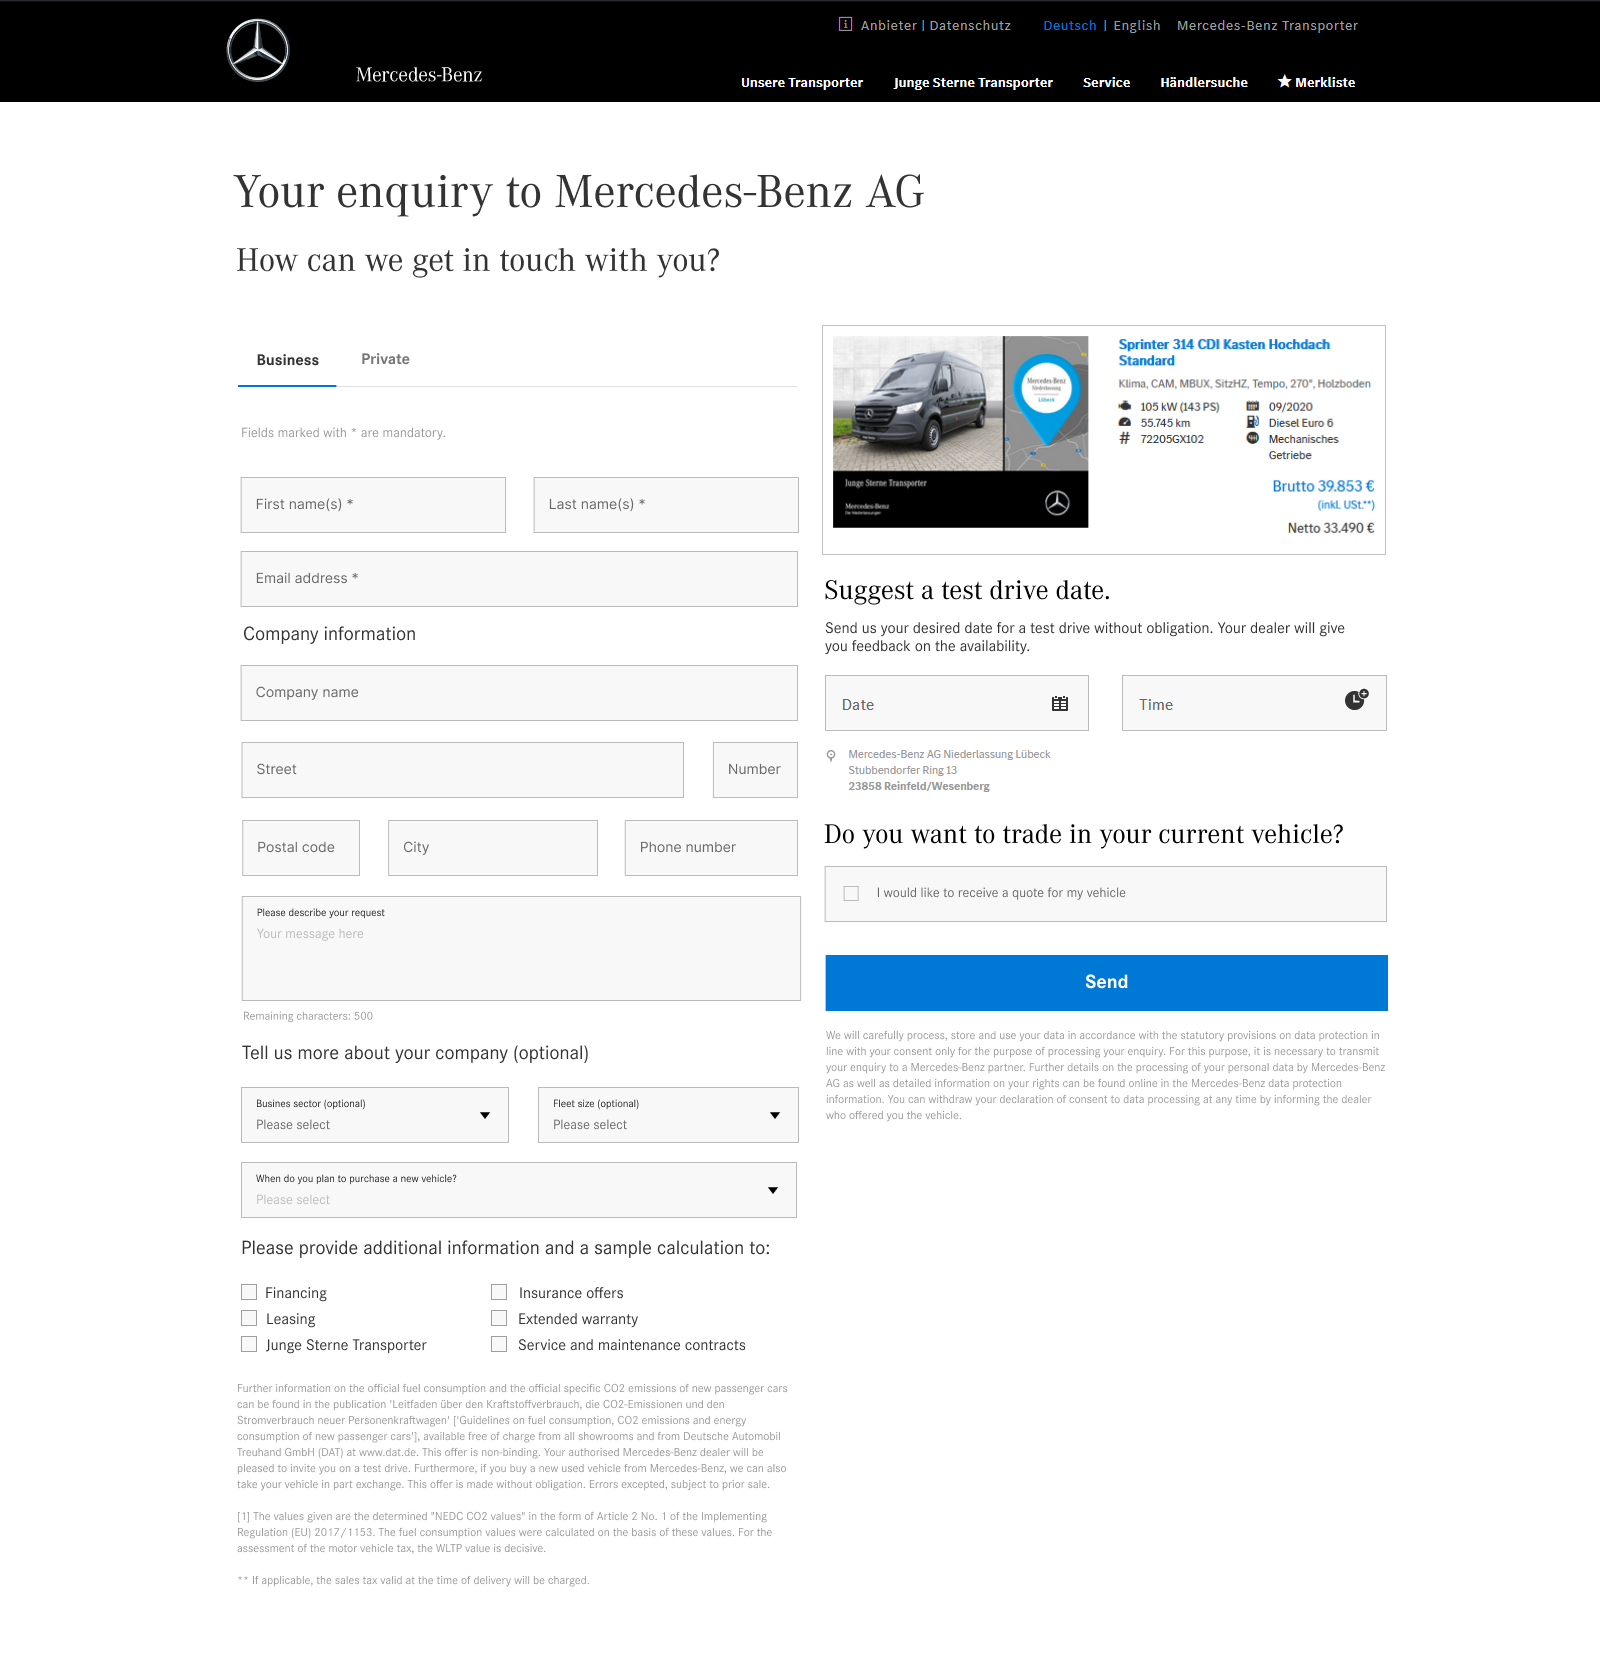
Task: Click the Mercedes-Benz star logo in the header
Action: pyautogui.click(x=258, y=50)
